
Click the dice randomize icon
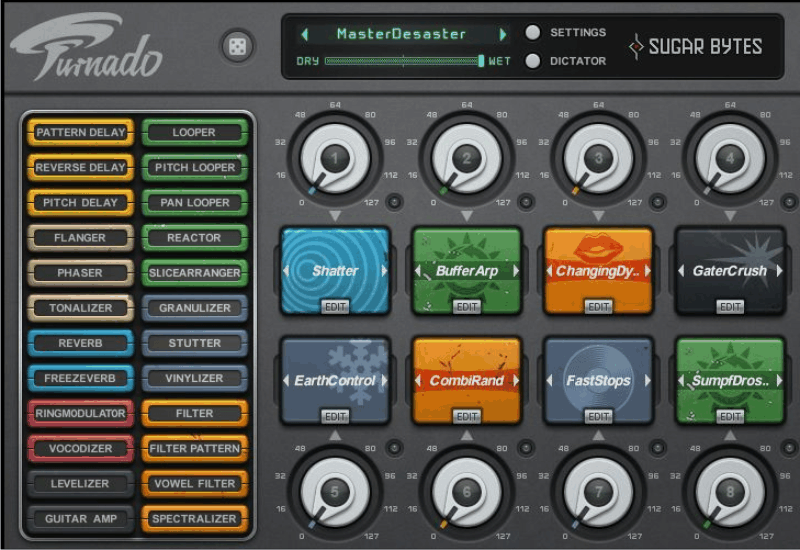238,47
